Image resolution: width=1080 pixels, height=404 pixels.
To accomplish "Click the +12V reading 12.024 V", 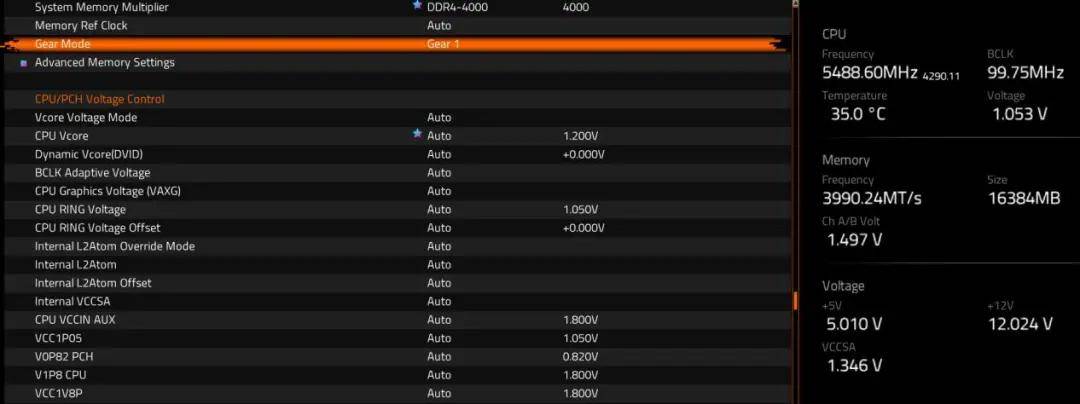I will 1021,324.
